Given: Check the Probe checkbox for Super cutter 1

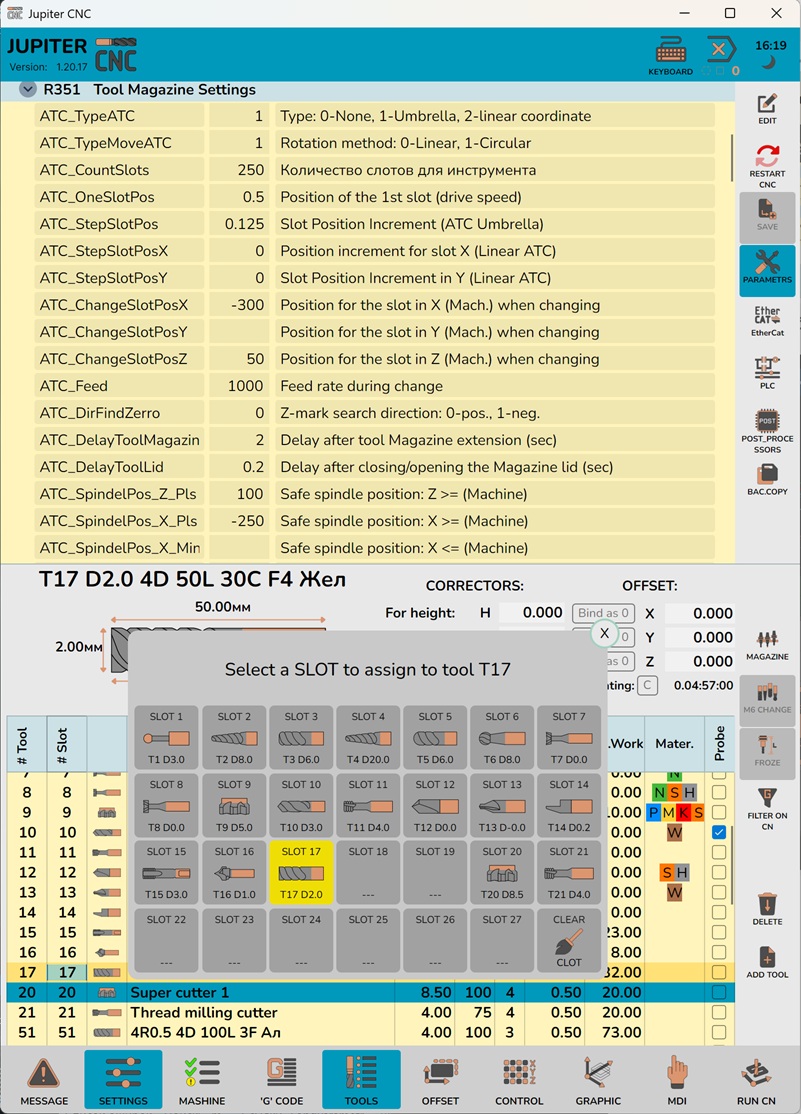Looking at the screenshot, I should click(718, 992).
